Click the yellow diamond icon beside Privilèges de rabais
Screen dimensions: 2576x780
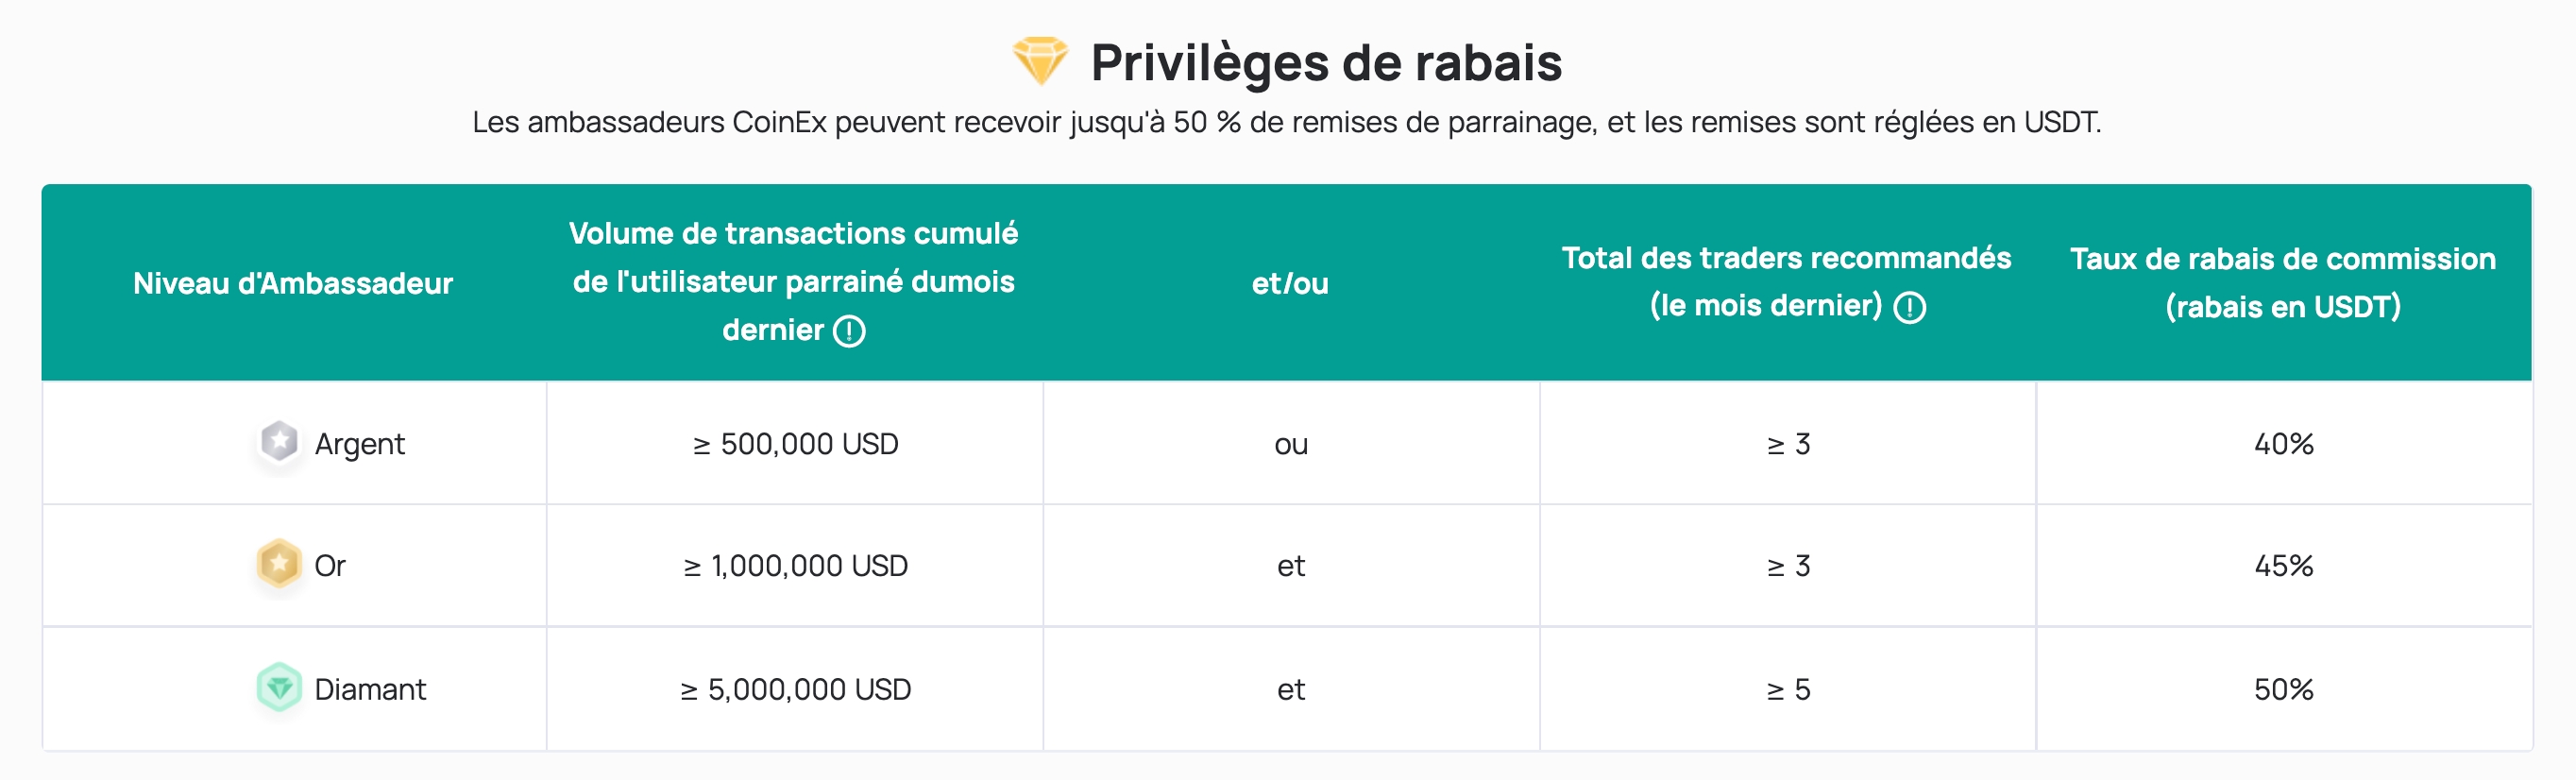[1040, 61]
